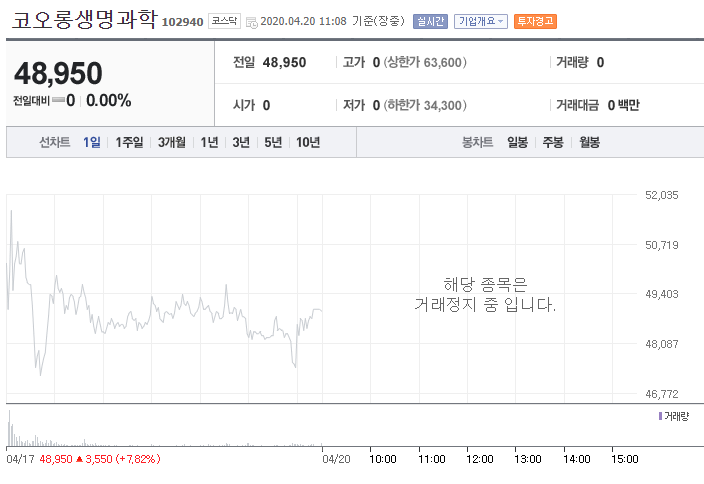Viewport: 704px width, 484px height.
Task: Select the 3년 line chart tab
Action: click(x=241, y=142)
